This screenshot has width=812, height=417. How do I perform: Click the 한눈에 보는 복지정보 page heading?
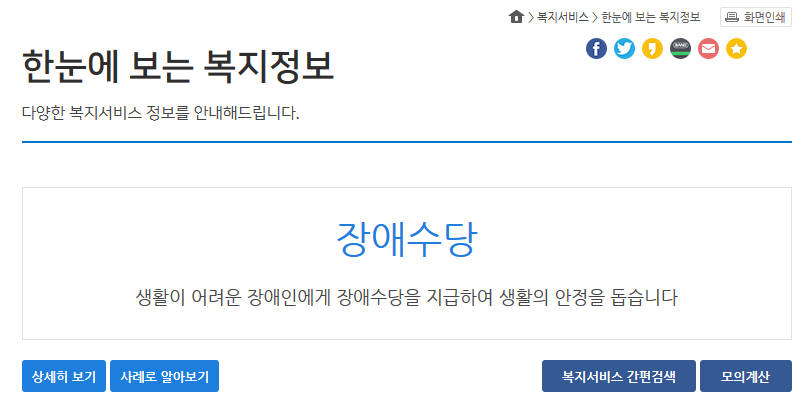178,66
